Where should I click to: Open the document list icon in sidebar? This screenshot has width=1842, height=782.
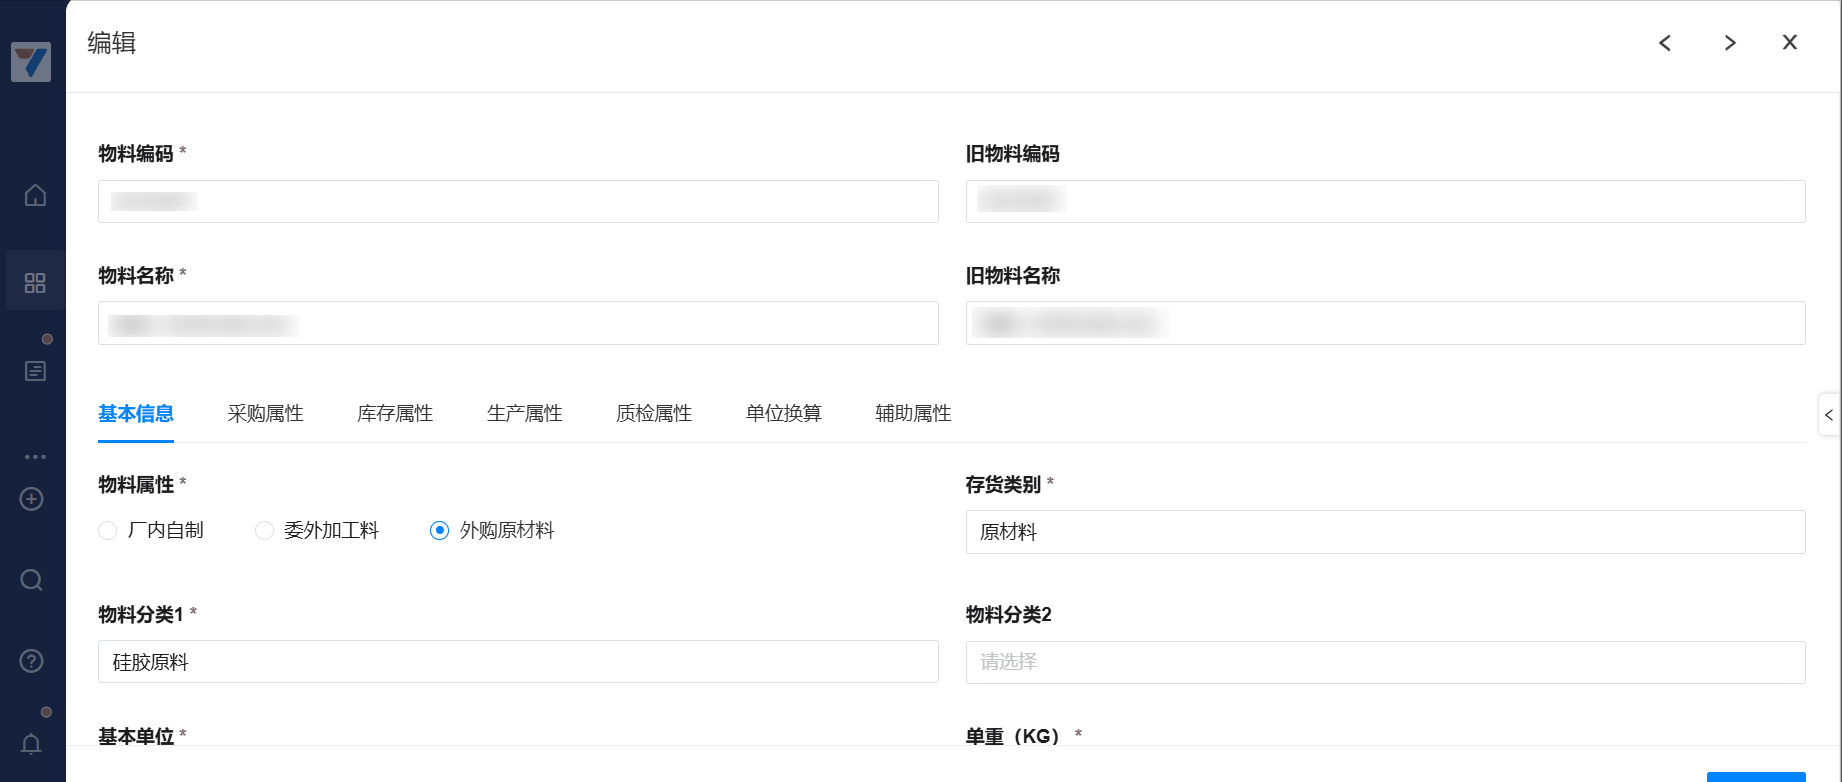tap(35, 371)
